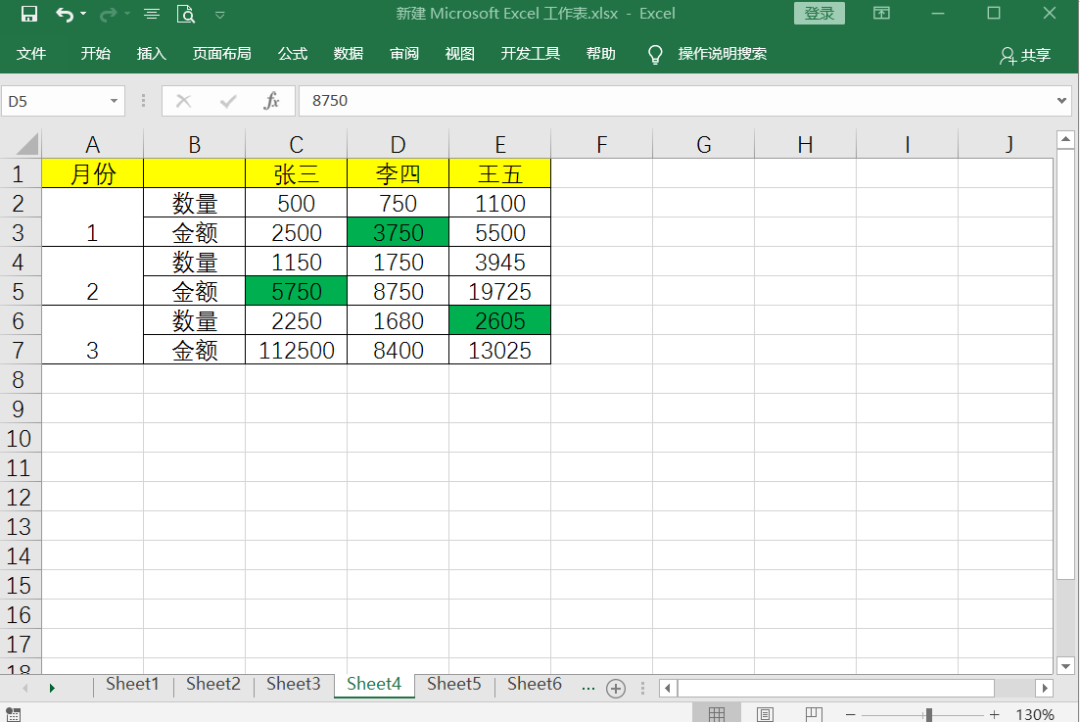This screenshot has height=722, width=1080.
Task: Select the green cell with 2605
Action: [500, 320]
